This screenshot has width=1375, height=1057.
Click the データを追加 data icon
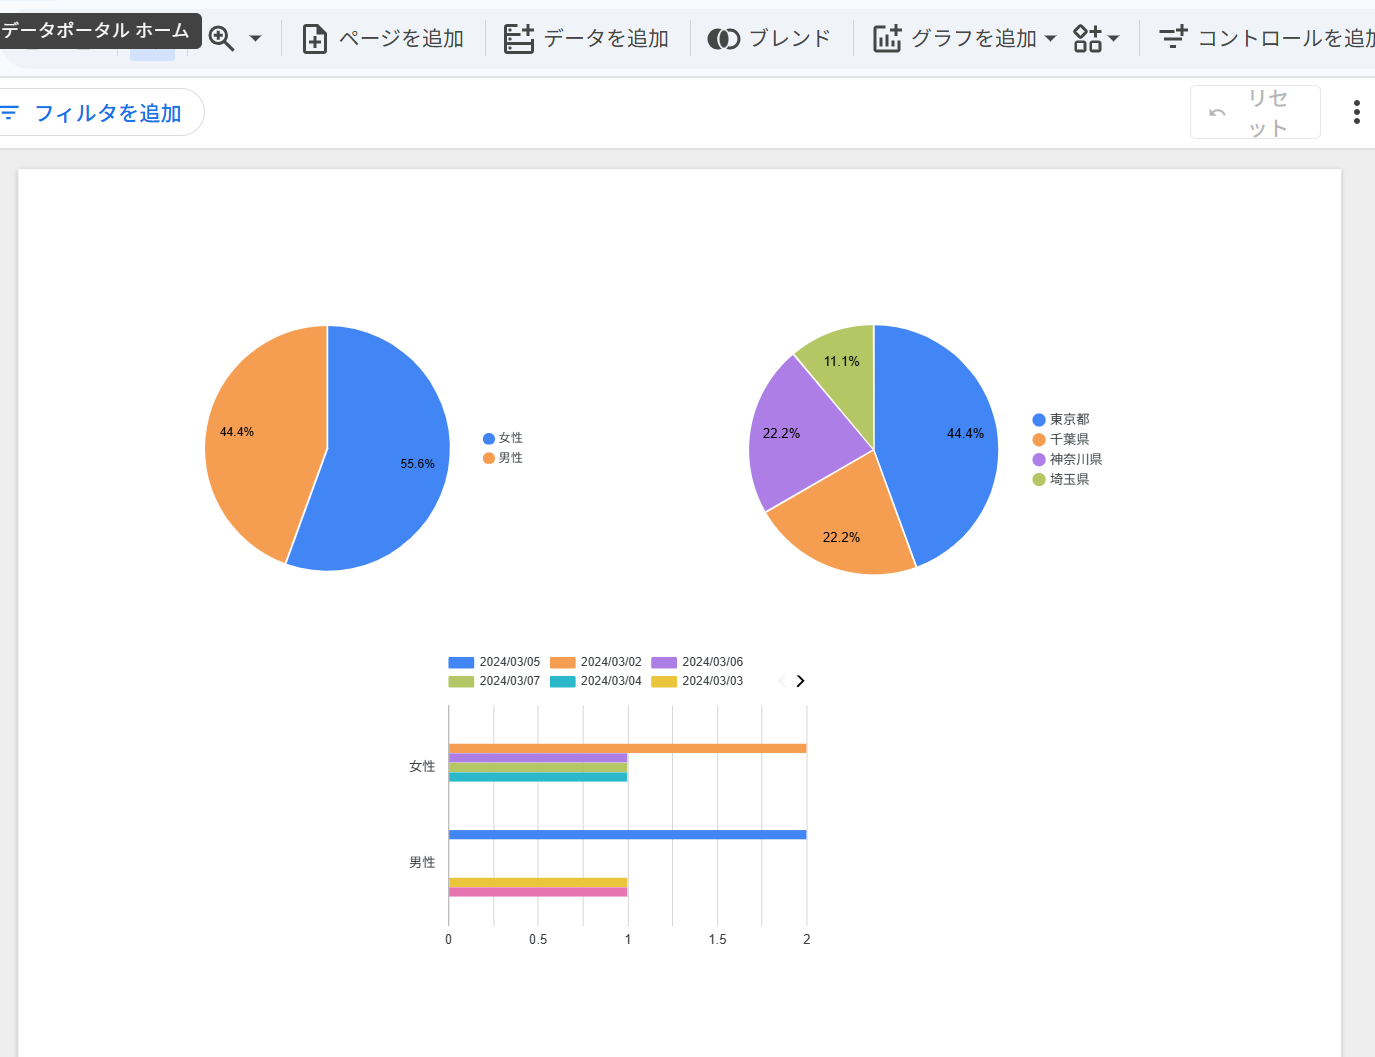point(518,39)
